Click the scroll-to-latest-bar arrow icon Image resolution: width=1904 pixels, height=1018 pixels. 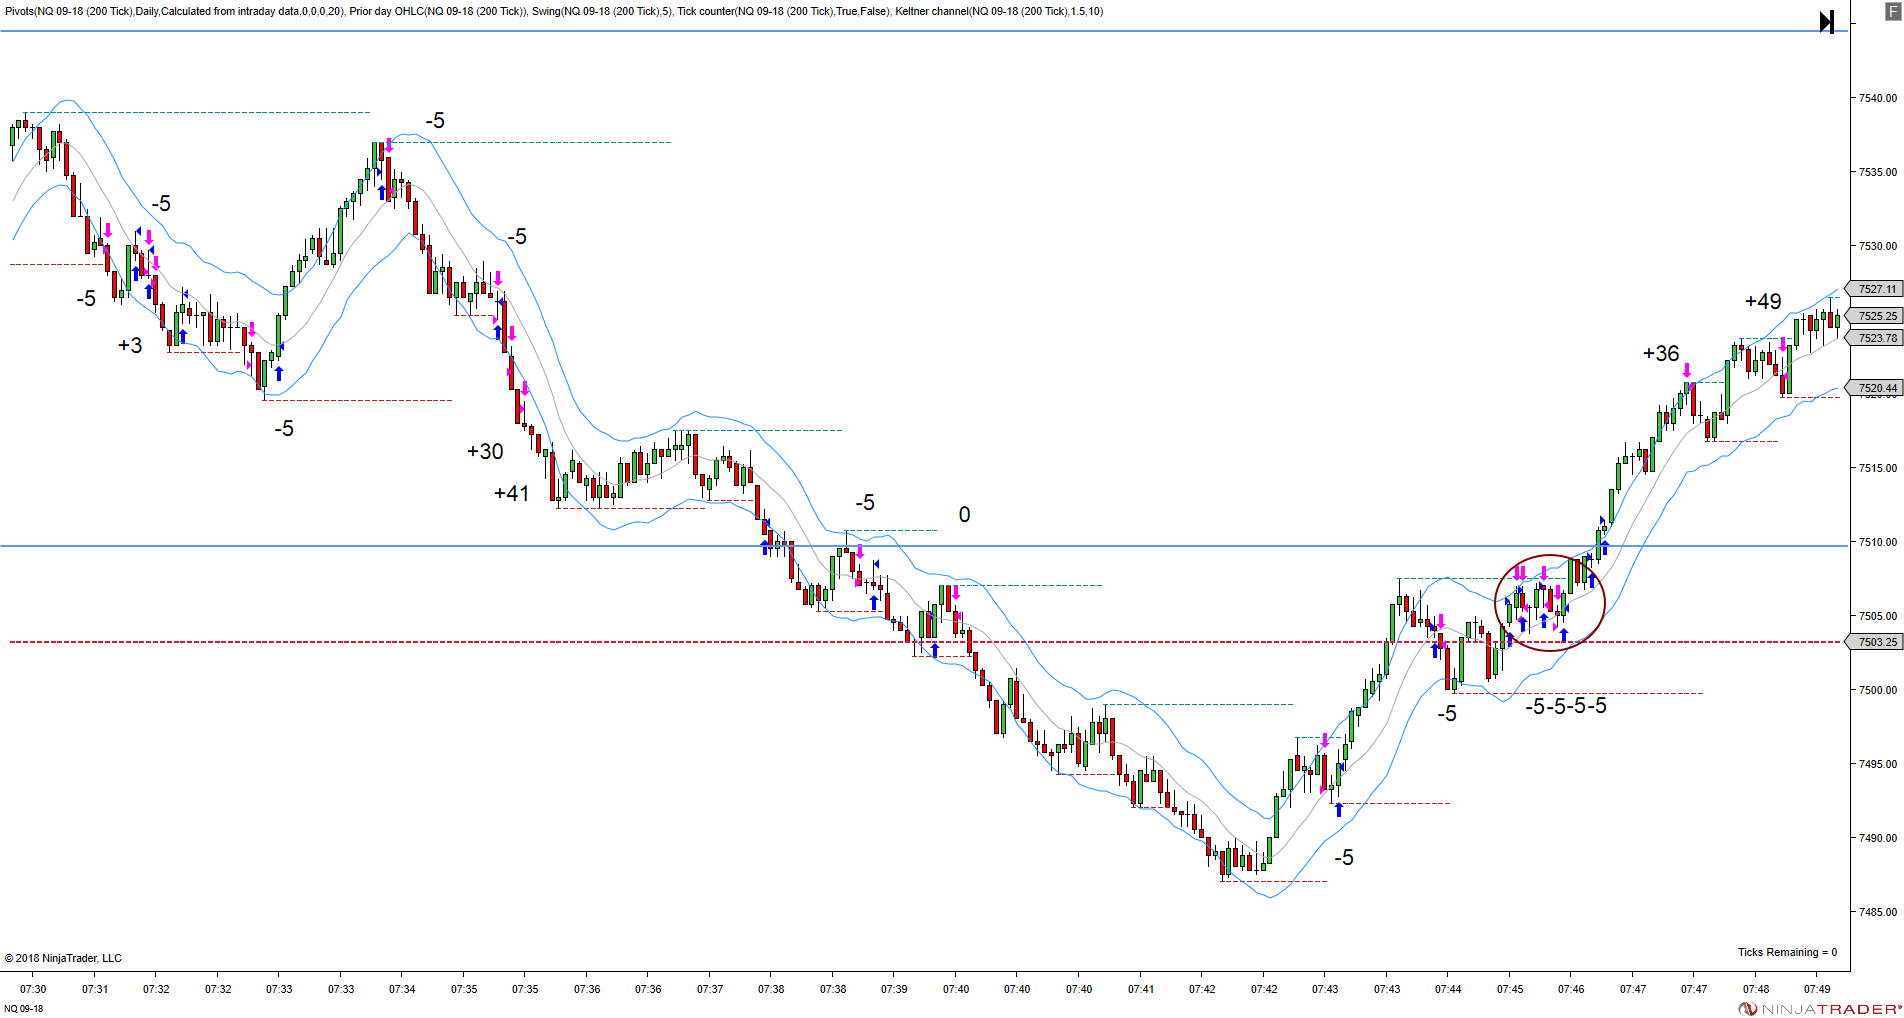[1826, 22]
